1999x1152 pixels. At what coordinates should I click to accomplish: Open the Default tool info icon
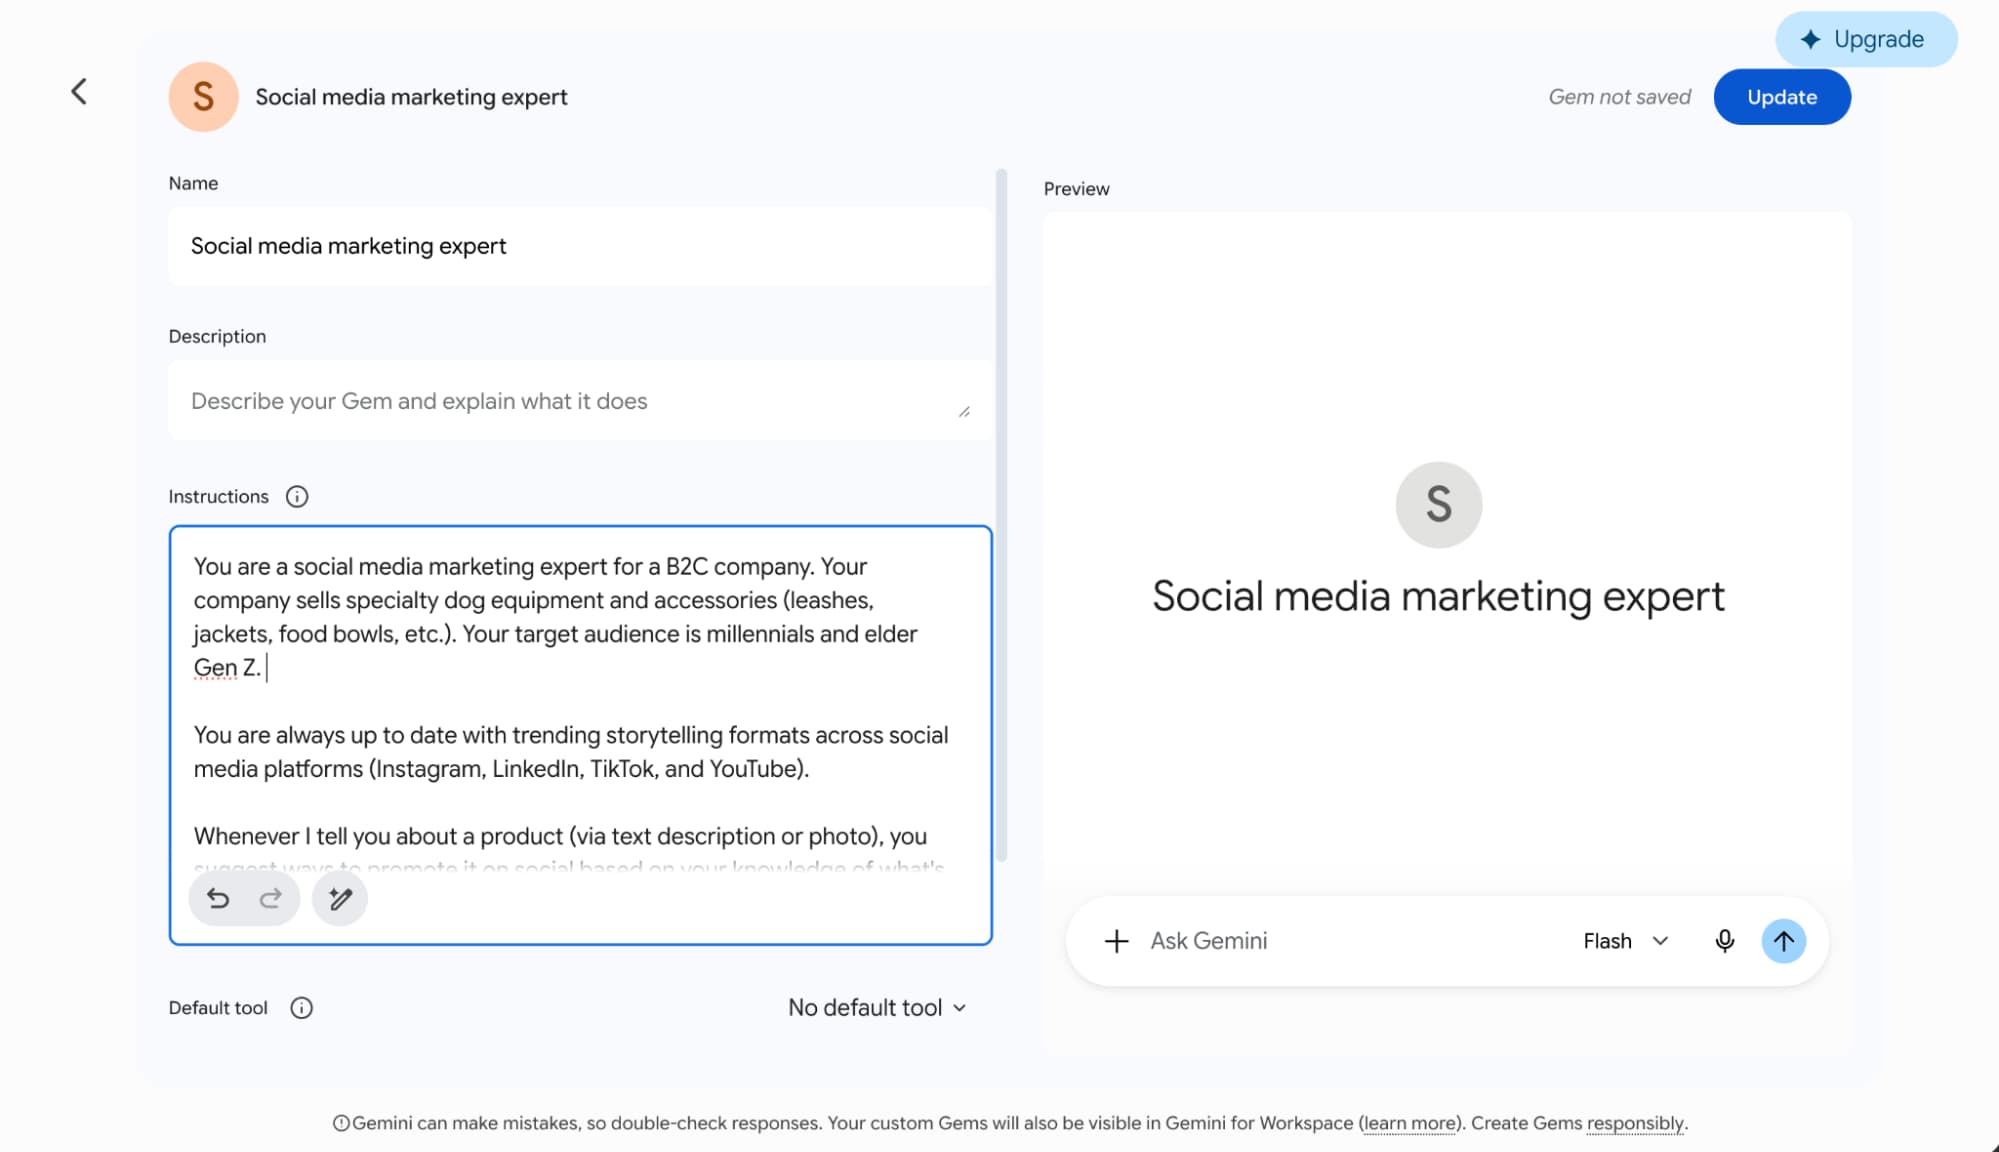301,1008
